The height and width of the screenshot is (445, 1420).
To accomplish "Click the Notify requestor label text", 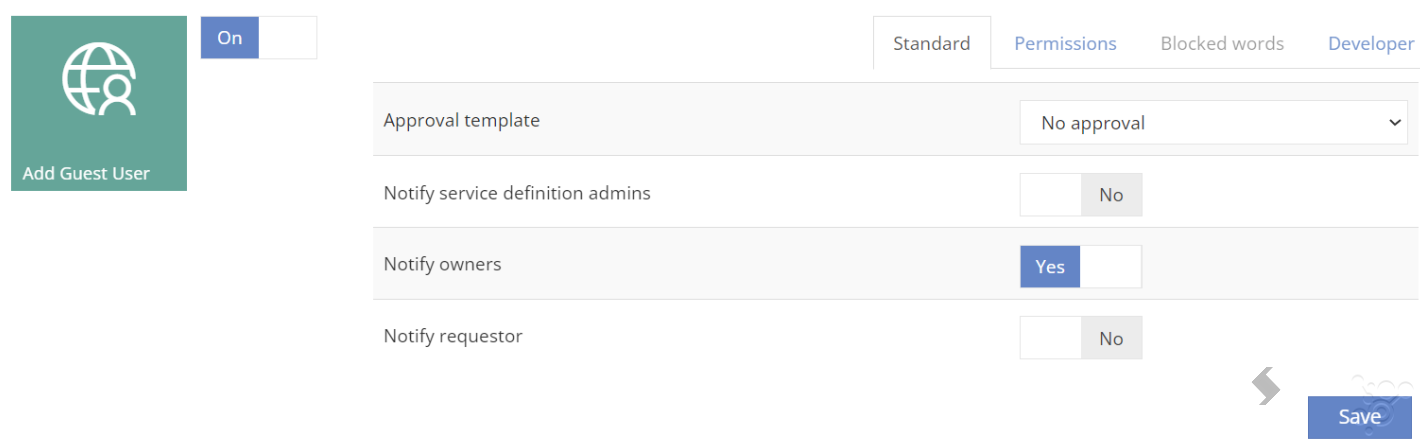I will 453,336.
